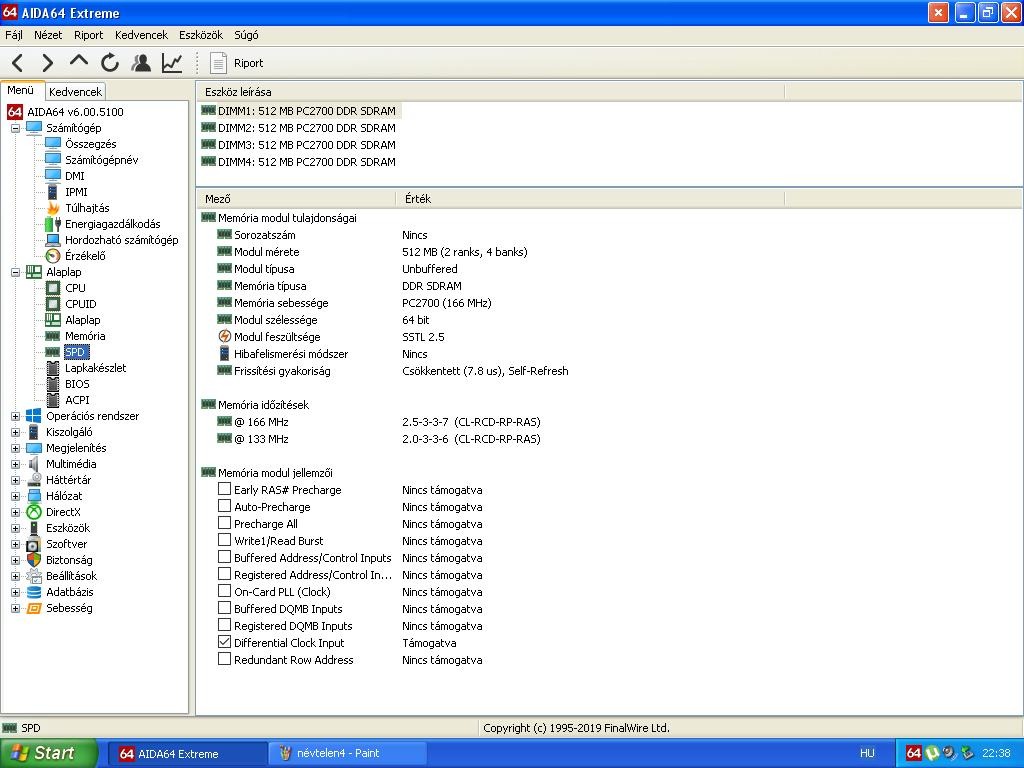The width and height of the screenshot is (1024, 768).
Task: Open the Kedvencek menu in menu bar
Action: pos(141,35)
